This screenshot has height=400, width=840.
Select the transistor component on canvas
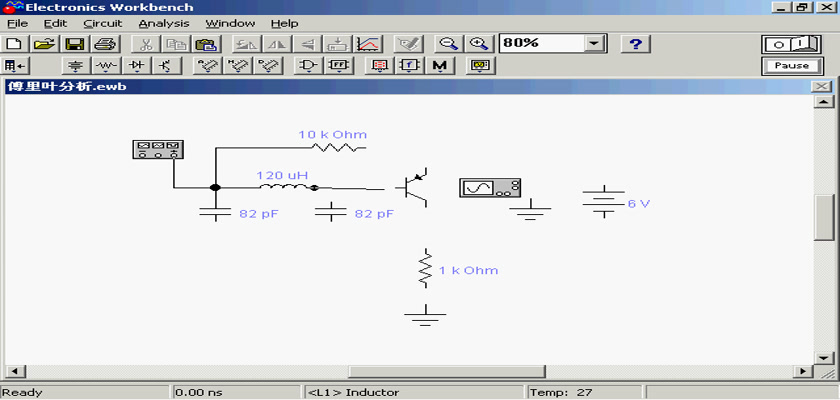pyautogui.click(x=412, y=187)
